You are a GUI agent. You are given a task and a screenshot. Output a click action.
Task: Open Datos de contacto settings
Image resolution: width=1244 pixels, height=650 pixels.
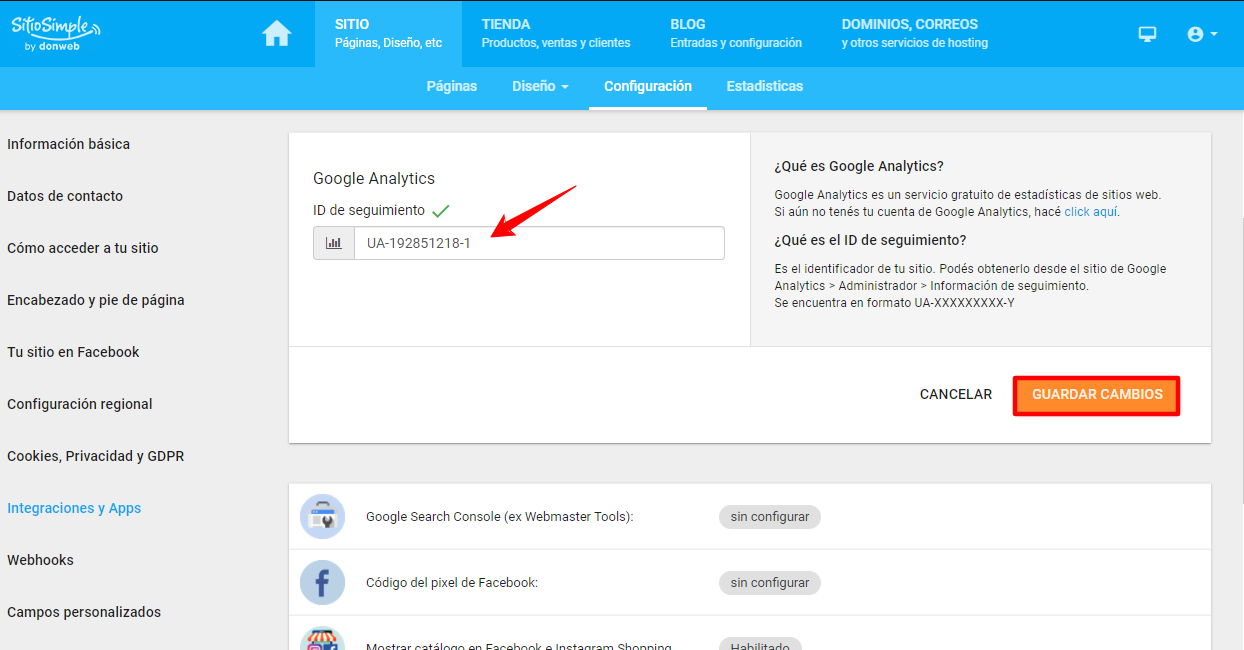point(65,196)
